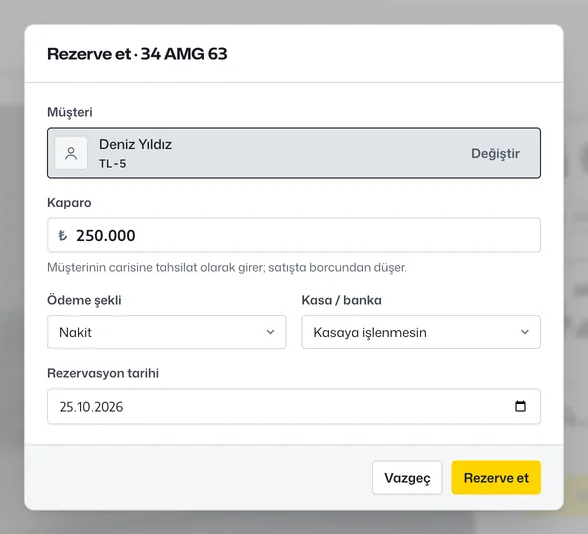Click the Kasa / banka label
The width and height of the screenshot is (588, 534).
[342, 300]
